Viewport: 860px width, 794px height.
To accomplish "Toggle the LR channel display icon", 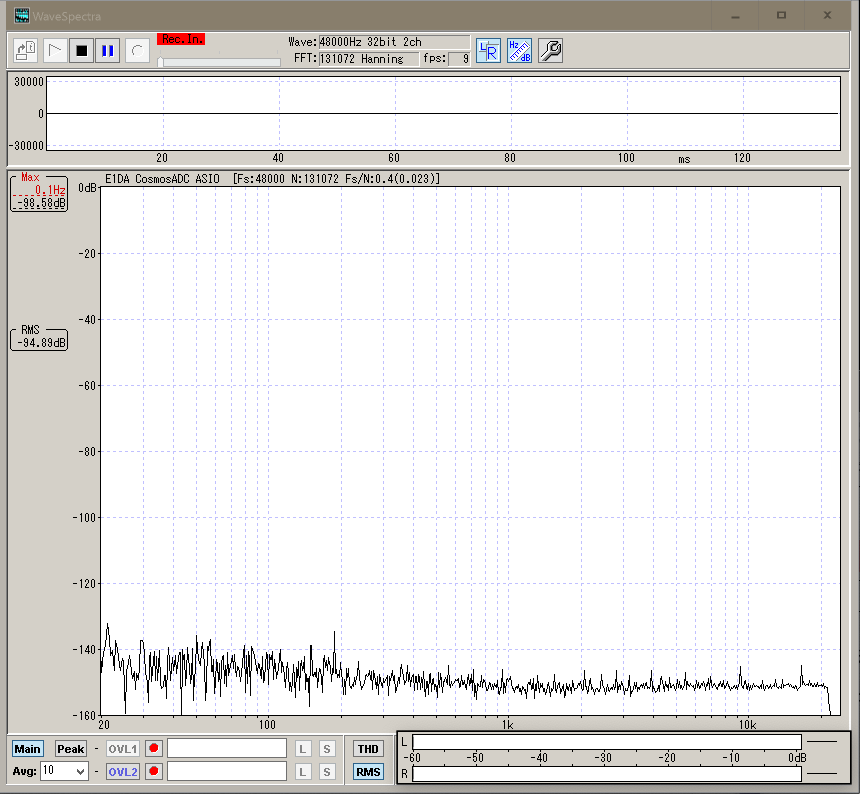I will (x=488, y=51).
